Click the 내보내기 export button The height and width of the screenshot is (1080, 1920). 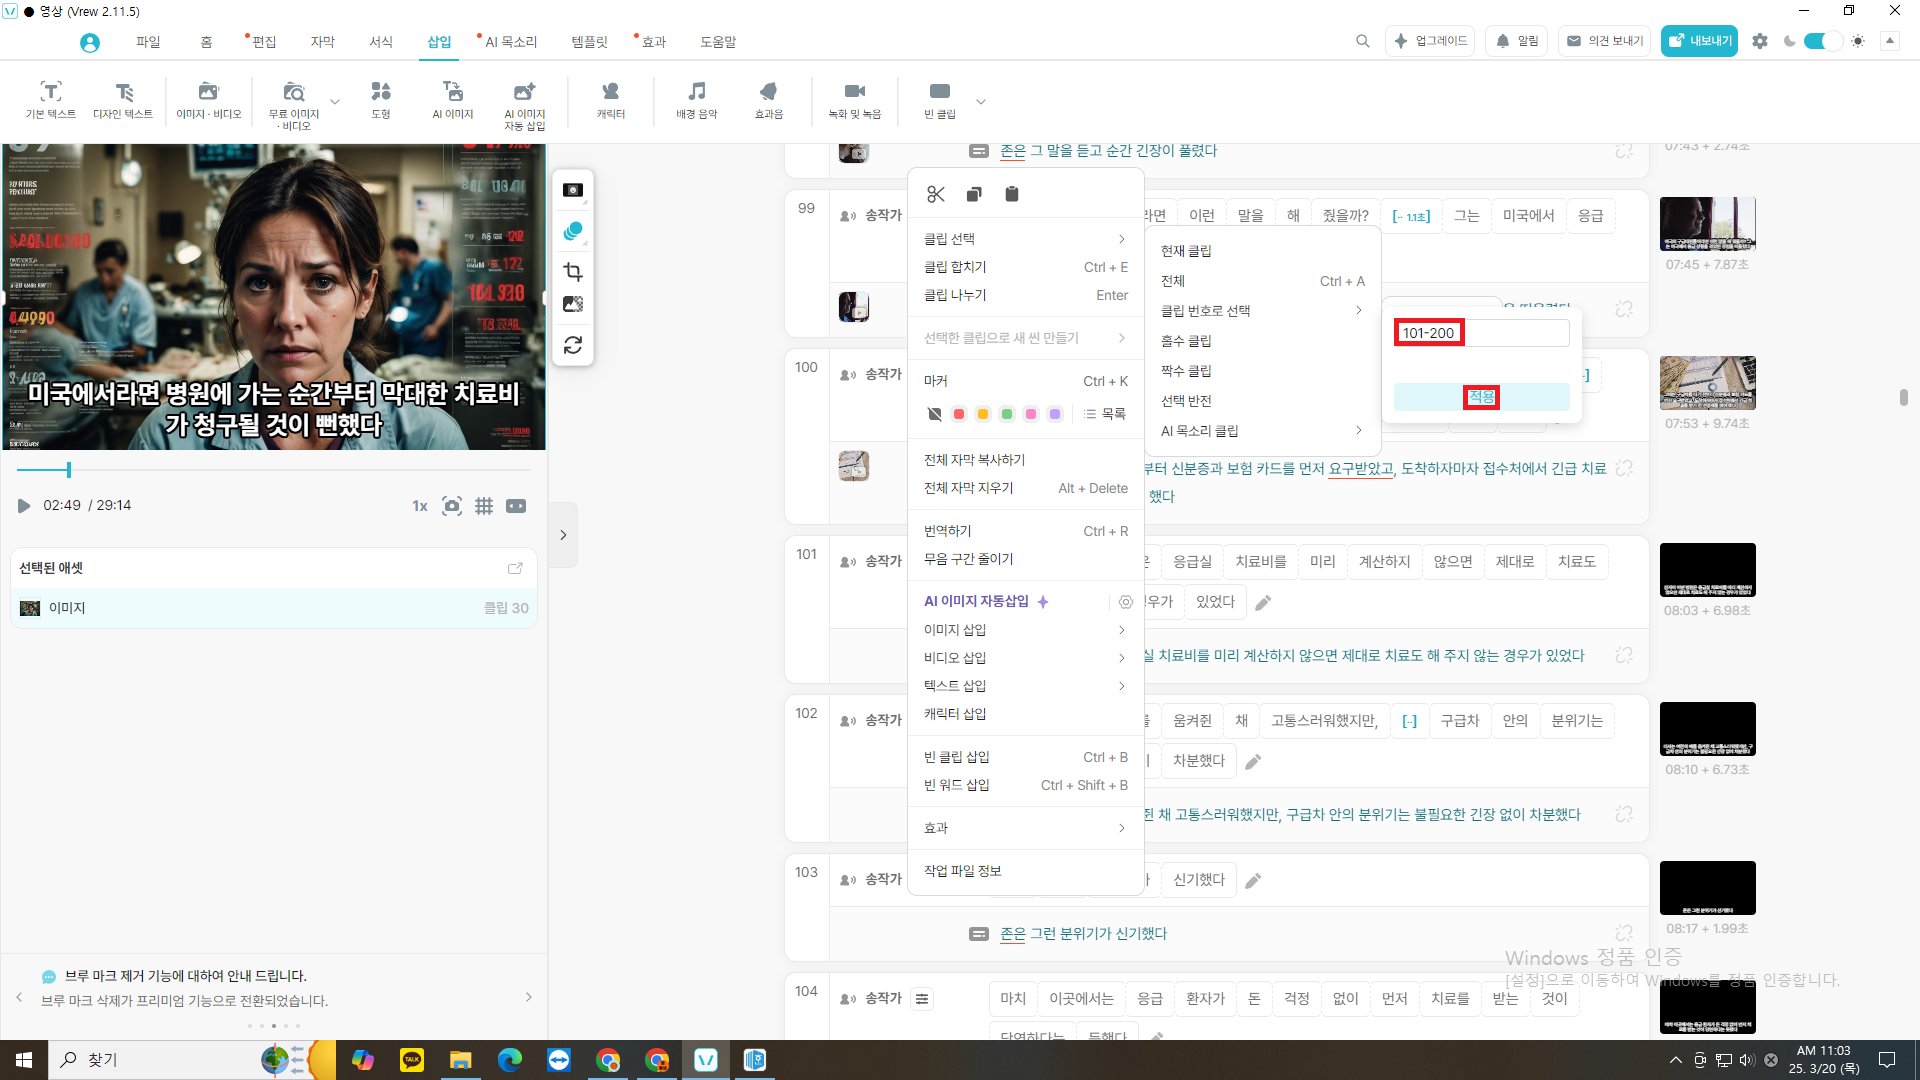(x=1699, y=41)
